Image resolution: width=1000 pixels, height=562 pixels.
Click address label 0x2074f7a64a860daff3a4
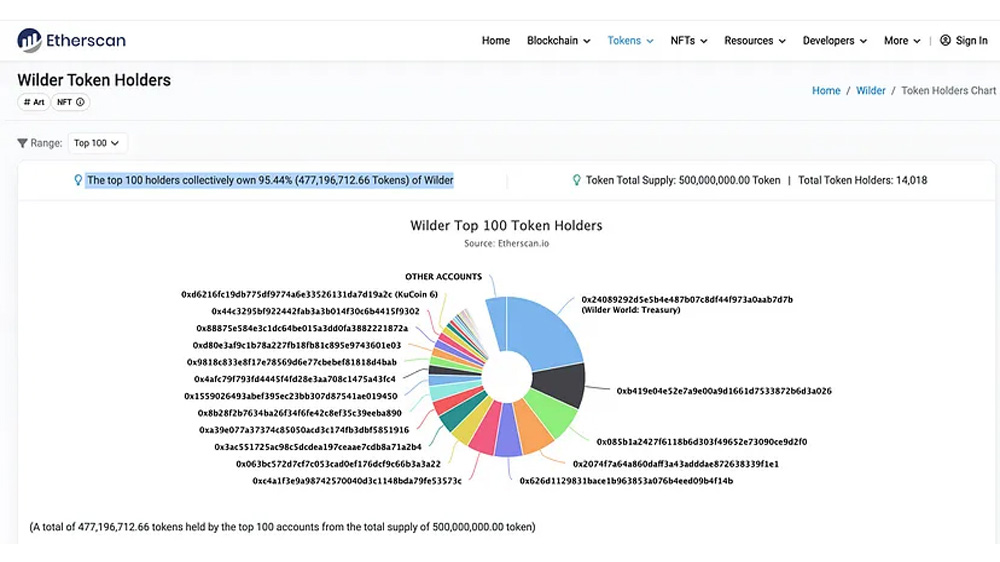675,464
